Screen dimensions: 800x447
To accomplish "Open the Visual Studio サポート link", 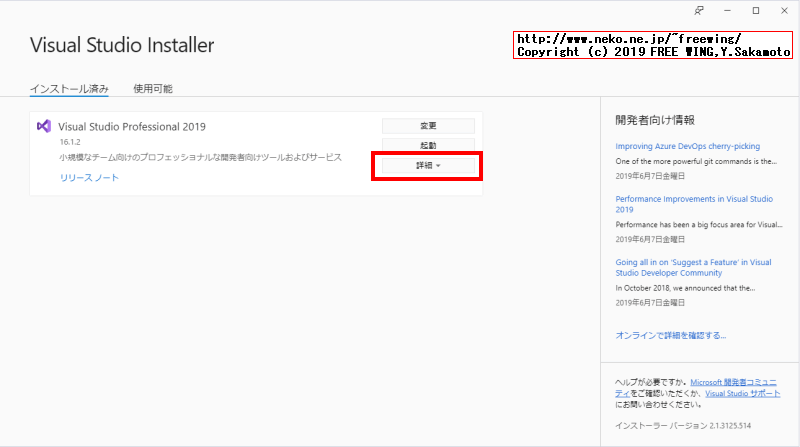I will point(742,393).
